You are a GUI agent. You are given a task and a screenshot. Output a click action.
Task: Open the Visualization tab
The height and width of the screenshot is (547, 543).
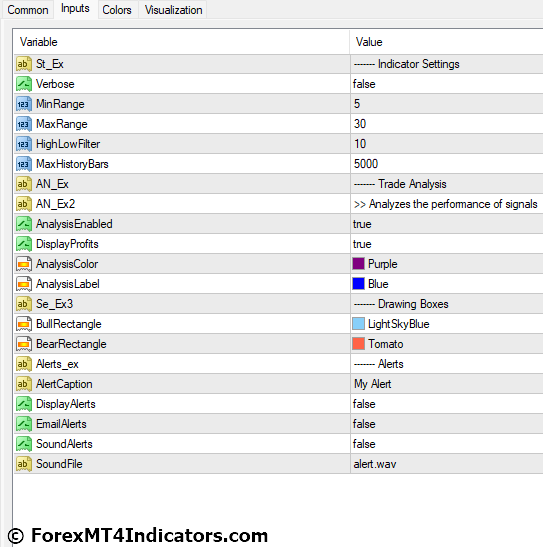point(173,10)
